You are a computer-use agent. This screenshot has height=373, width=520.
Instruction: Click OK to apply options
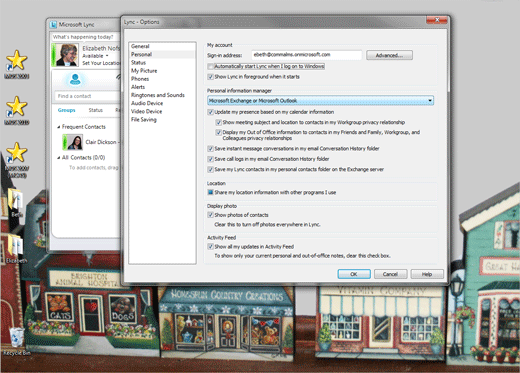354,274
